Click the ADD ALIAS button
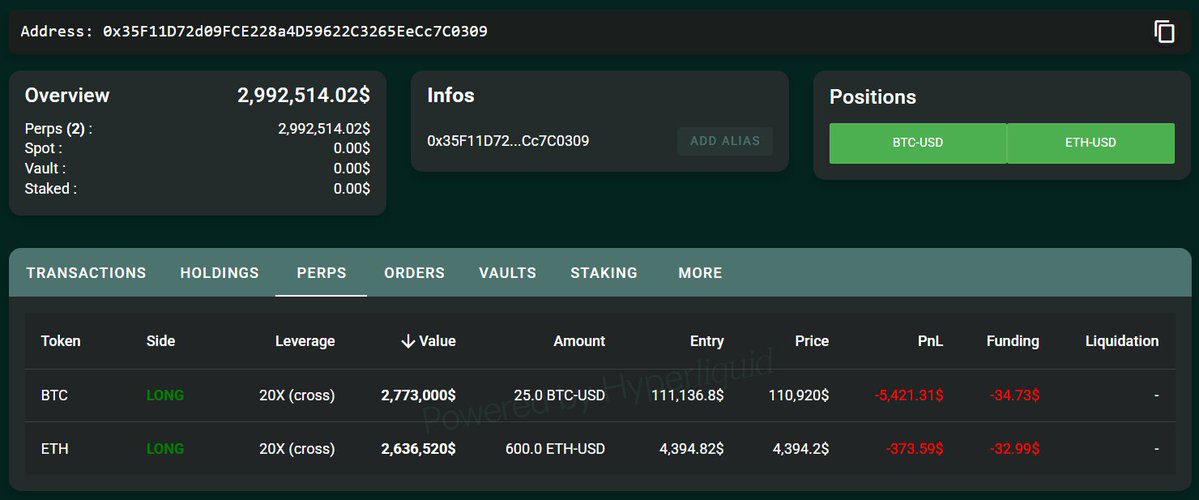Viewport: 1199px width, 500px height. click(x=725, y=141)
